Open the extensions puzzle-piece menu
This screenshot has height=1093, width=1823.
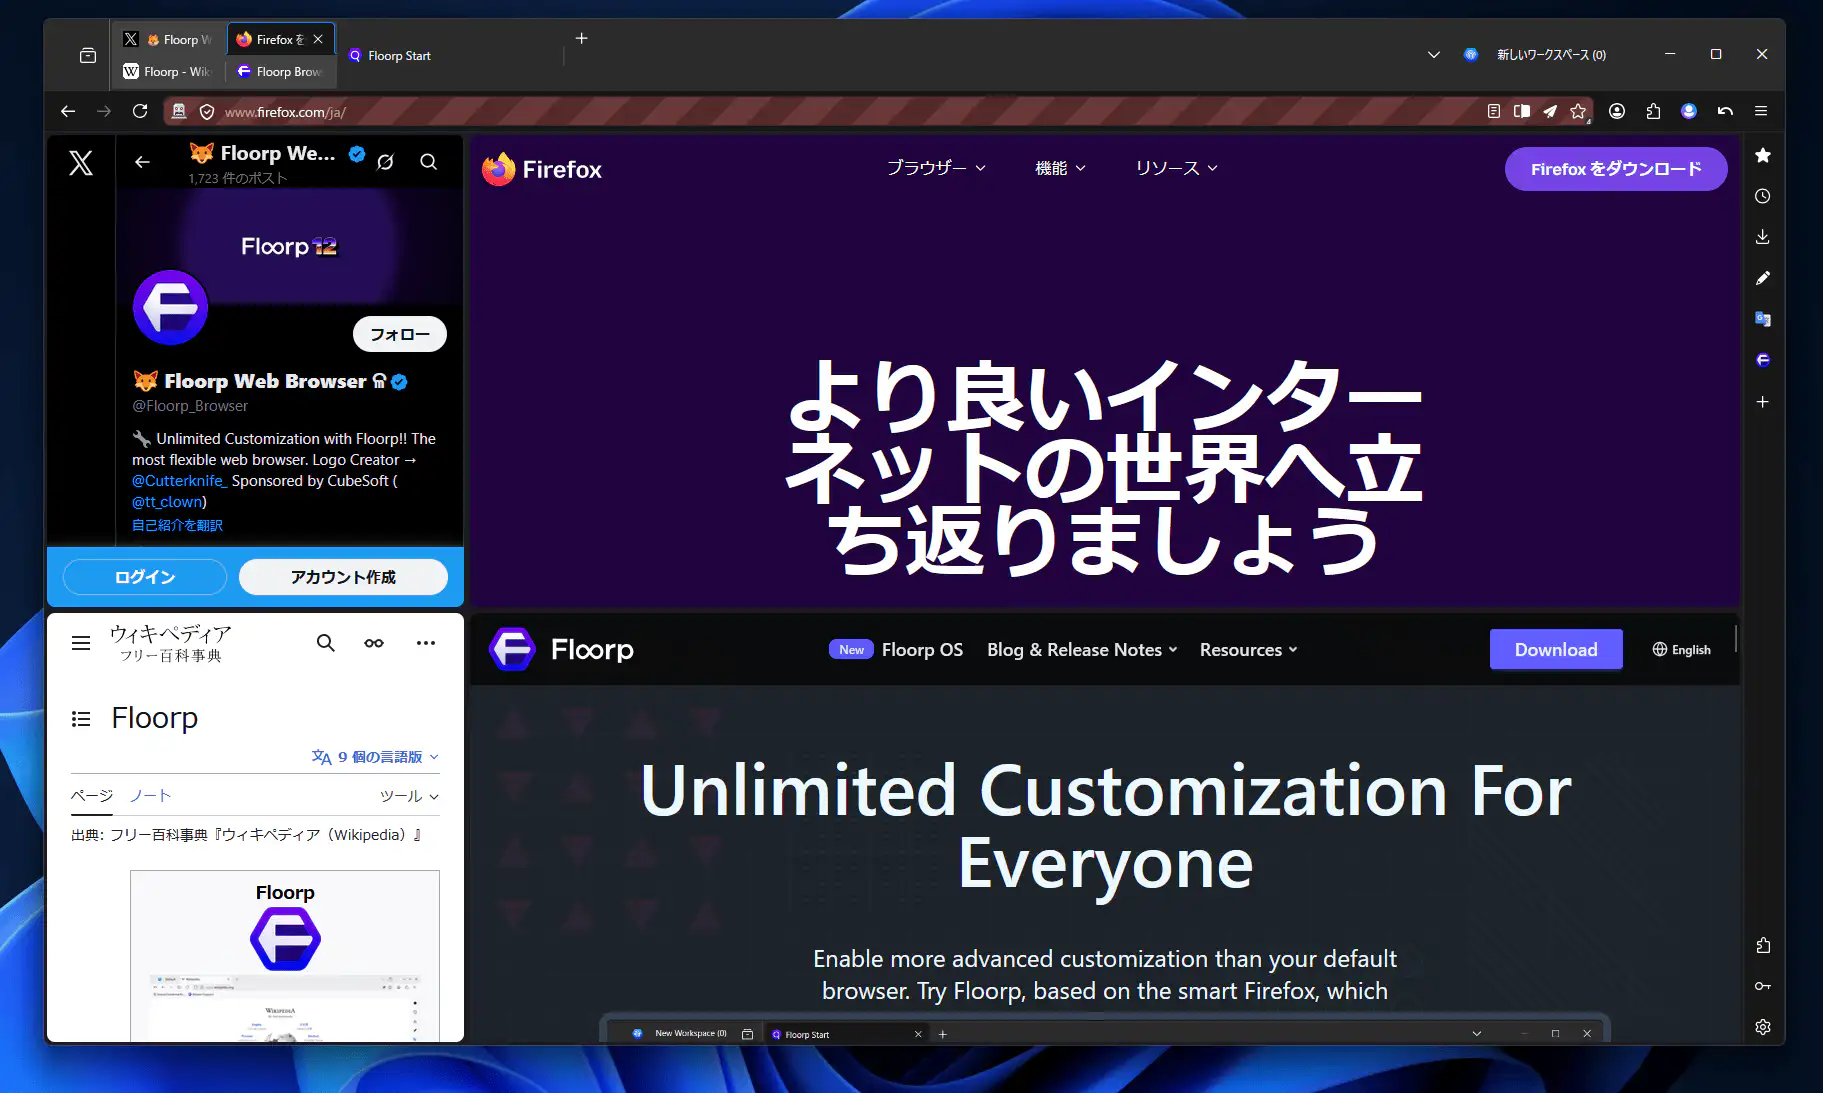[1653, 111]
